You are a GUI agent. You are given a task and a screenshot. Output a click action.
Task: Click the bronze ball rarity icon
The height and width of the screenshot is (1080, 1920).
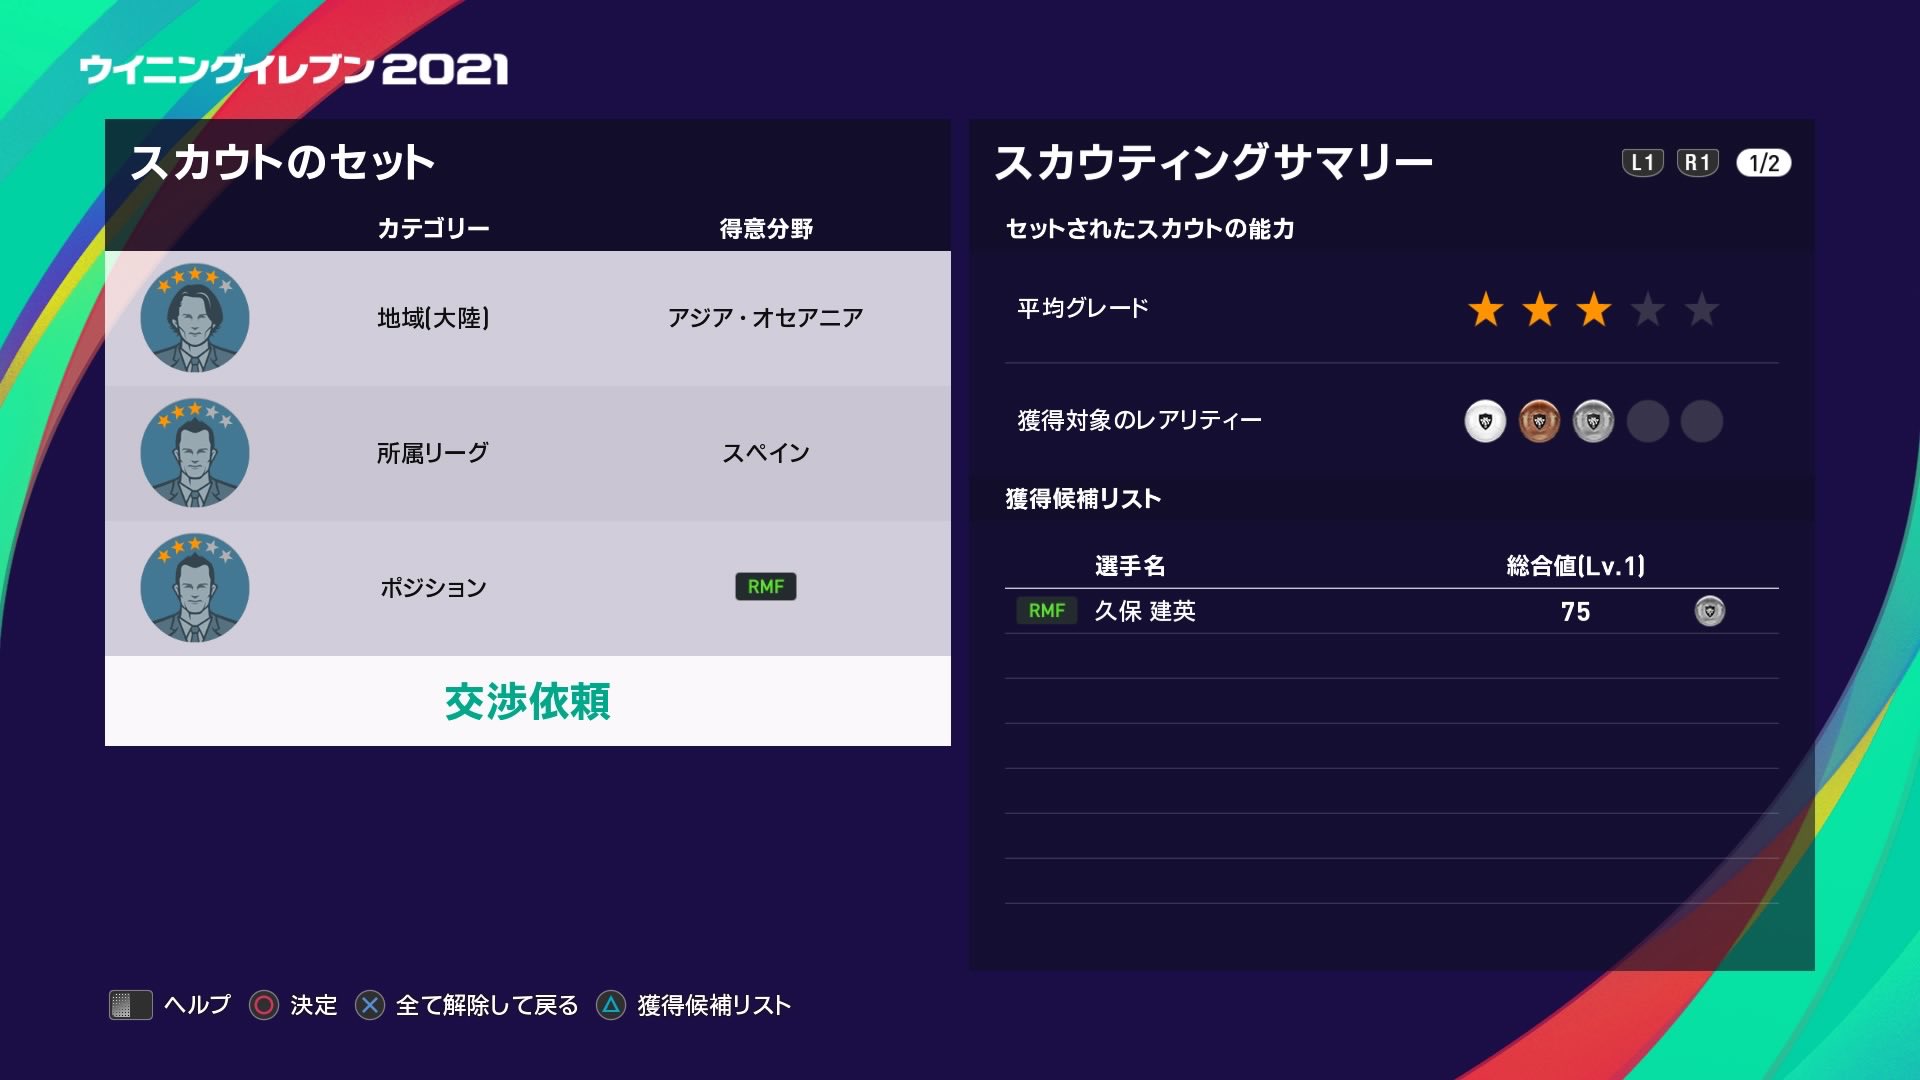[x=1539, y=421]
